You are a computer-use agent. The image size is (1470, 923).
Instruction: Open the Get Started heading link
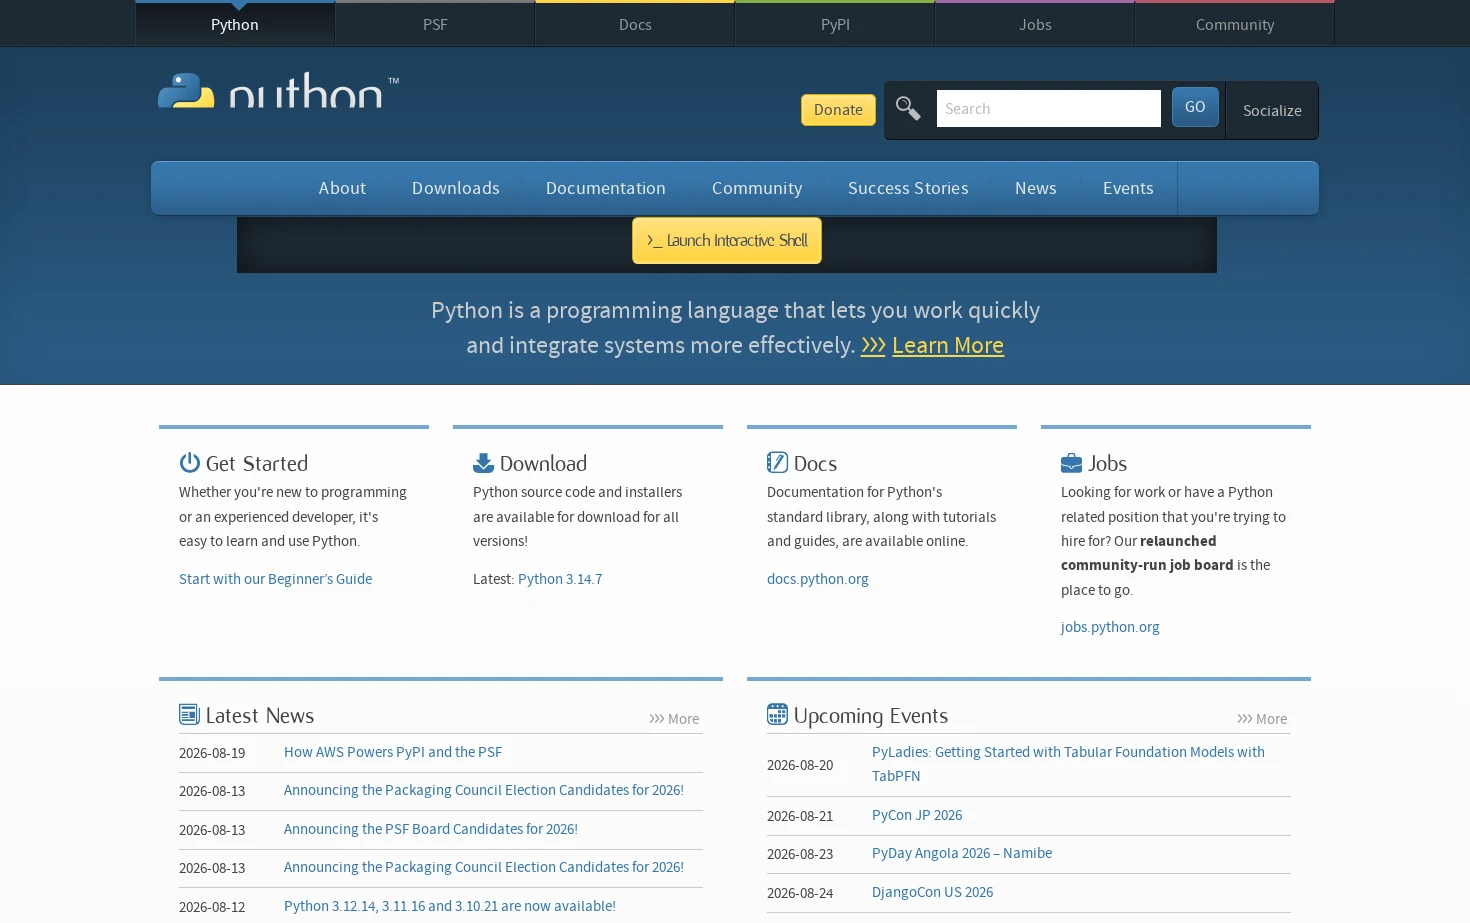tap(257, 463)
